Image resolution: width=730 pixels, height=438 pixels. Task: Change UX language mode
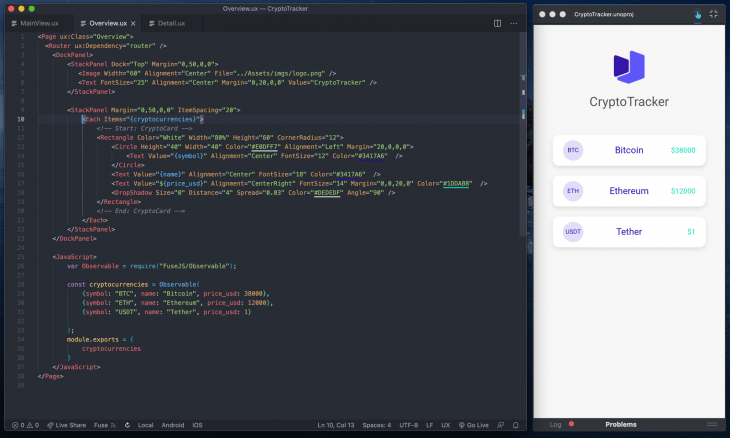(x=446, y=425)
